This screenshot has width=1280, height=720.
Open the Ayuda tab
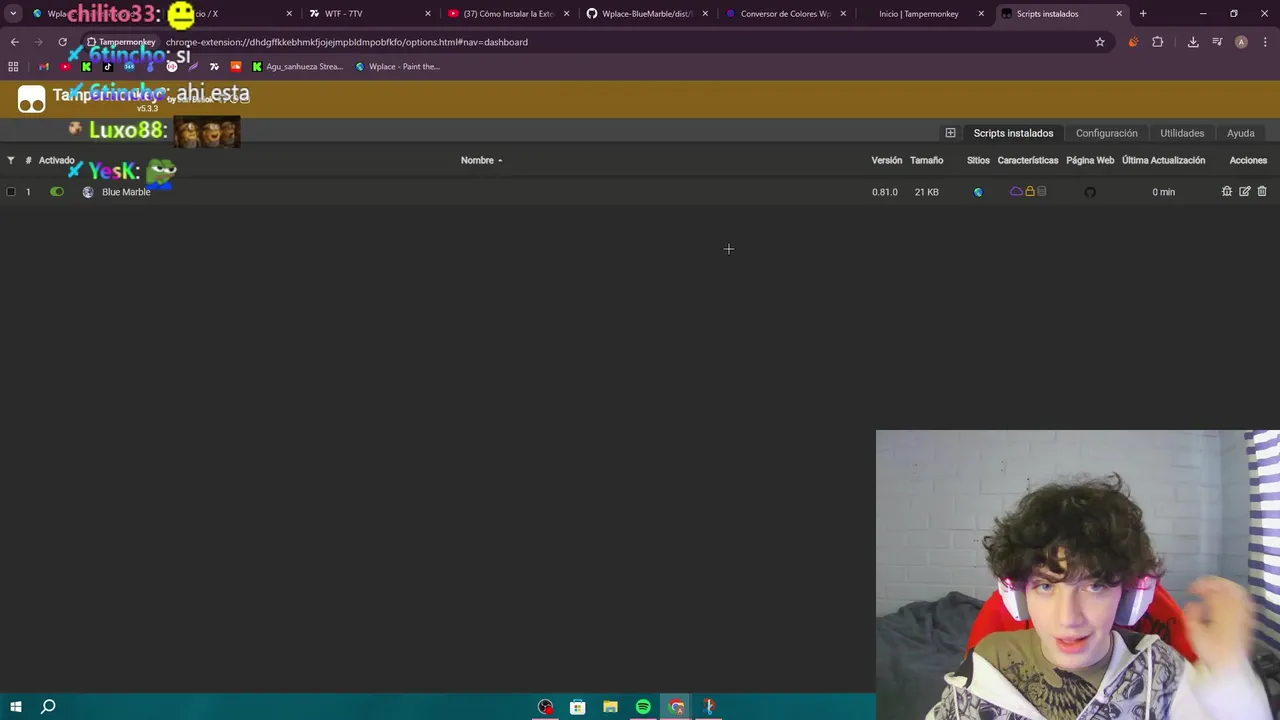[x=1240, y=133]
